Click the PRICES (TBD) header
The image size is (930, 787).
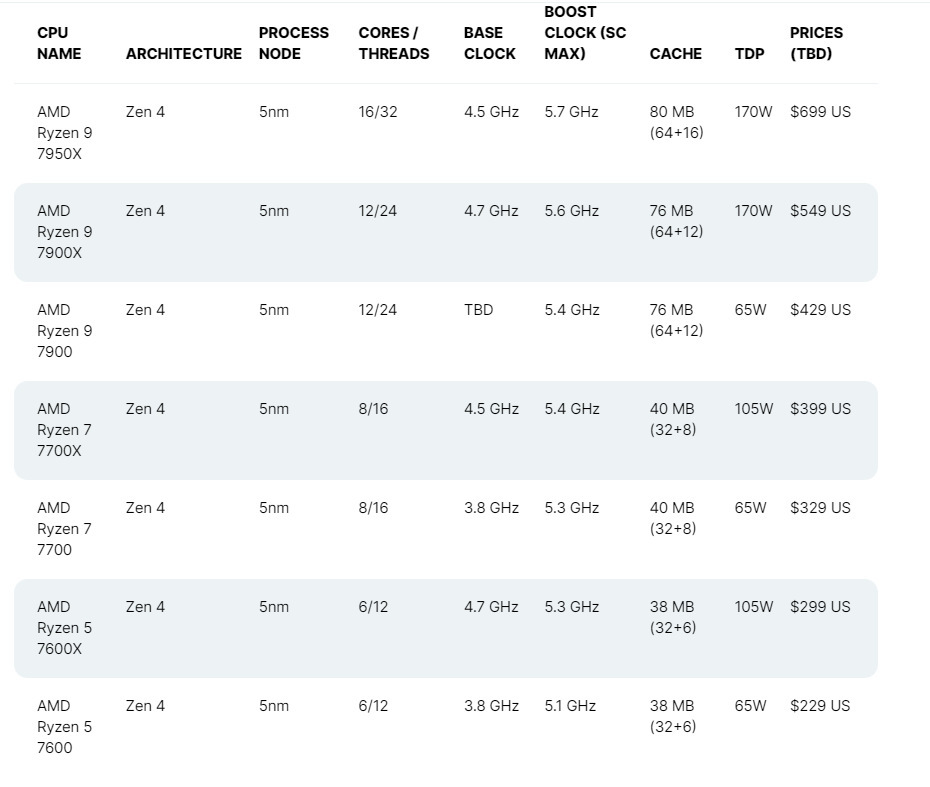coord(816,43)
